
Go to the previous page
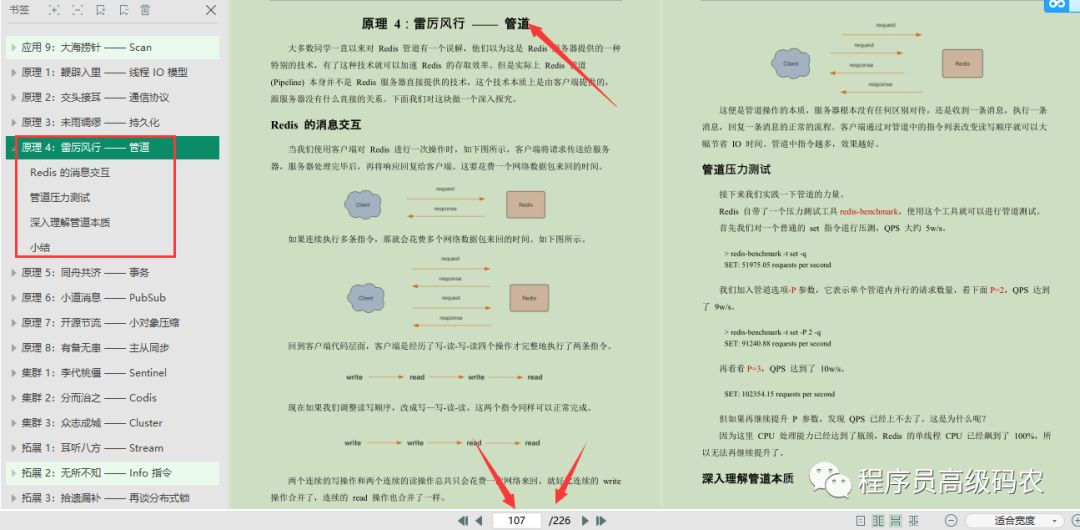tap(479, 520)
